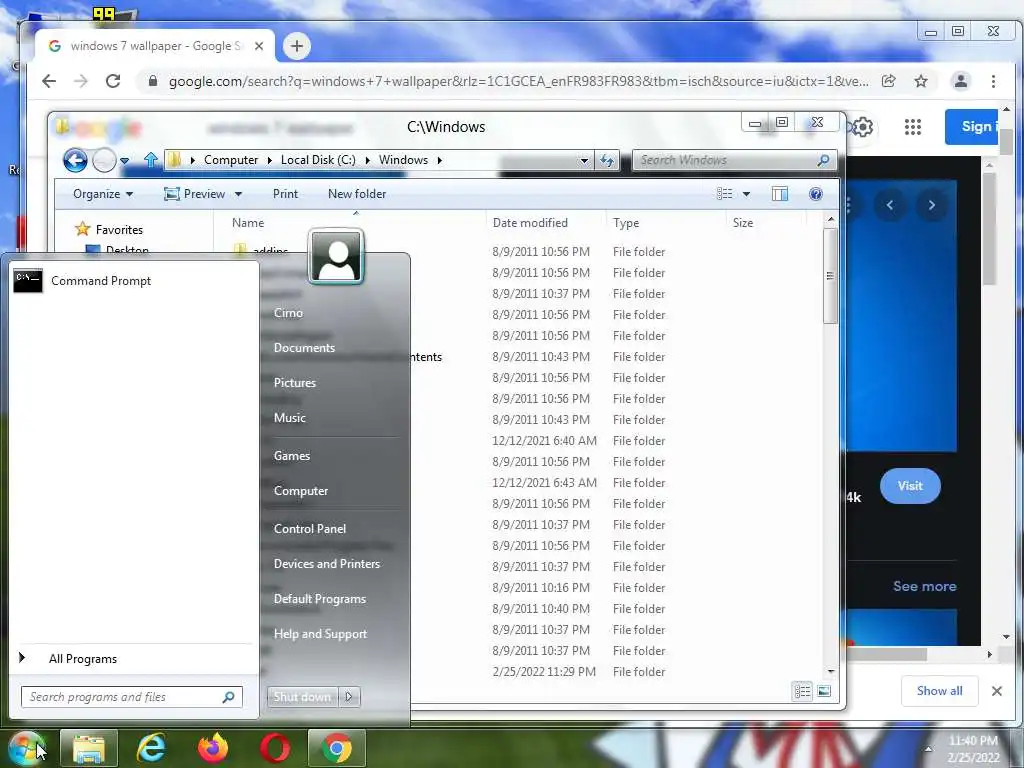Launch Internet Explorer from the taskbar

tap(151, 748)
